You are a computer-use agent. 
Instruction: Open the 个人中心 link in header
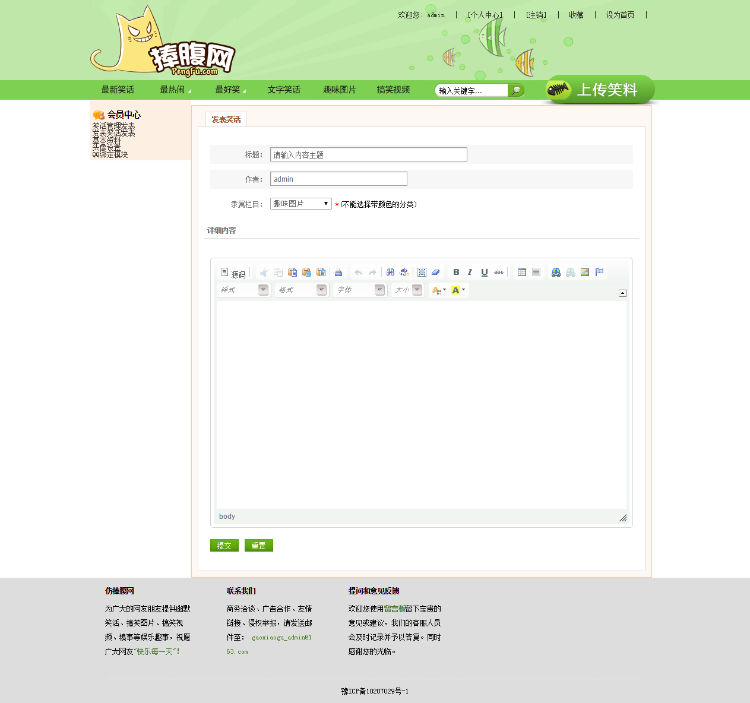[x=485, y=15]
